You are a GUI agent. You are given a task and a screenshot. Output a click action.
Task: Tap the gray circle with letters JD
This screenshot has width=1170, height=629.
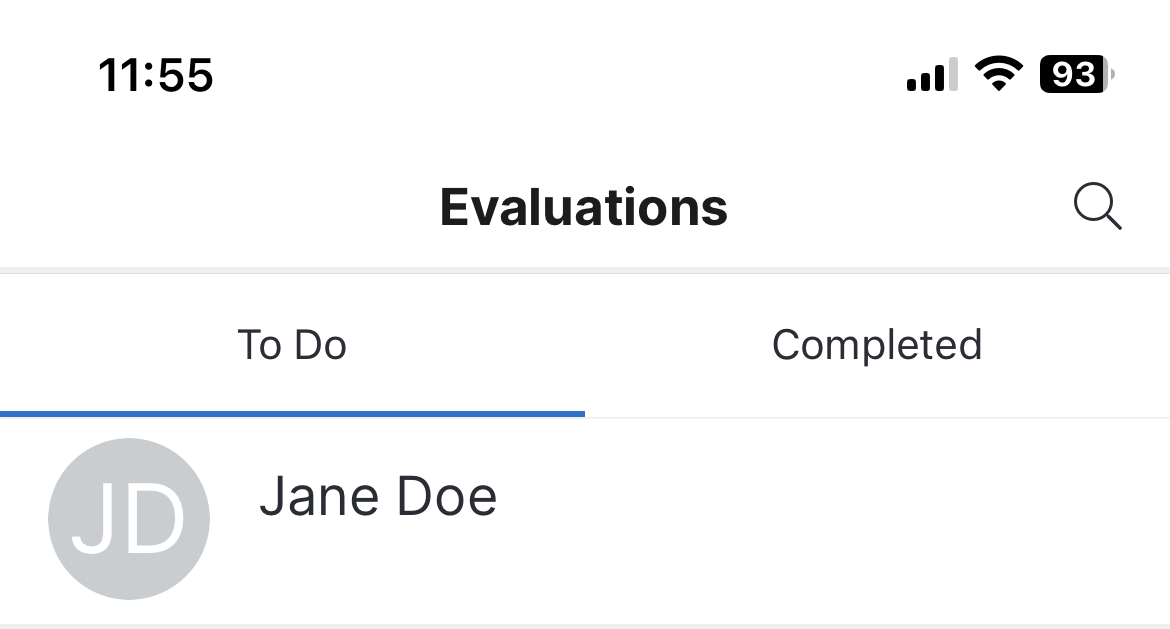pos(129,519)
